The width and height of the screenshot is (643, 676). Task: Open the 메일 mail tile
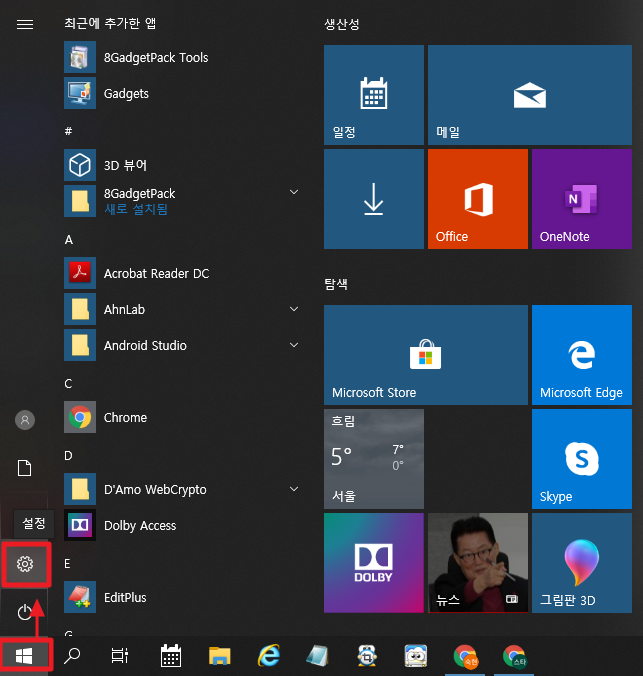[x=530, y=95]
